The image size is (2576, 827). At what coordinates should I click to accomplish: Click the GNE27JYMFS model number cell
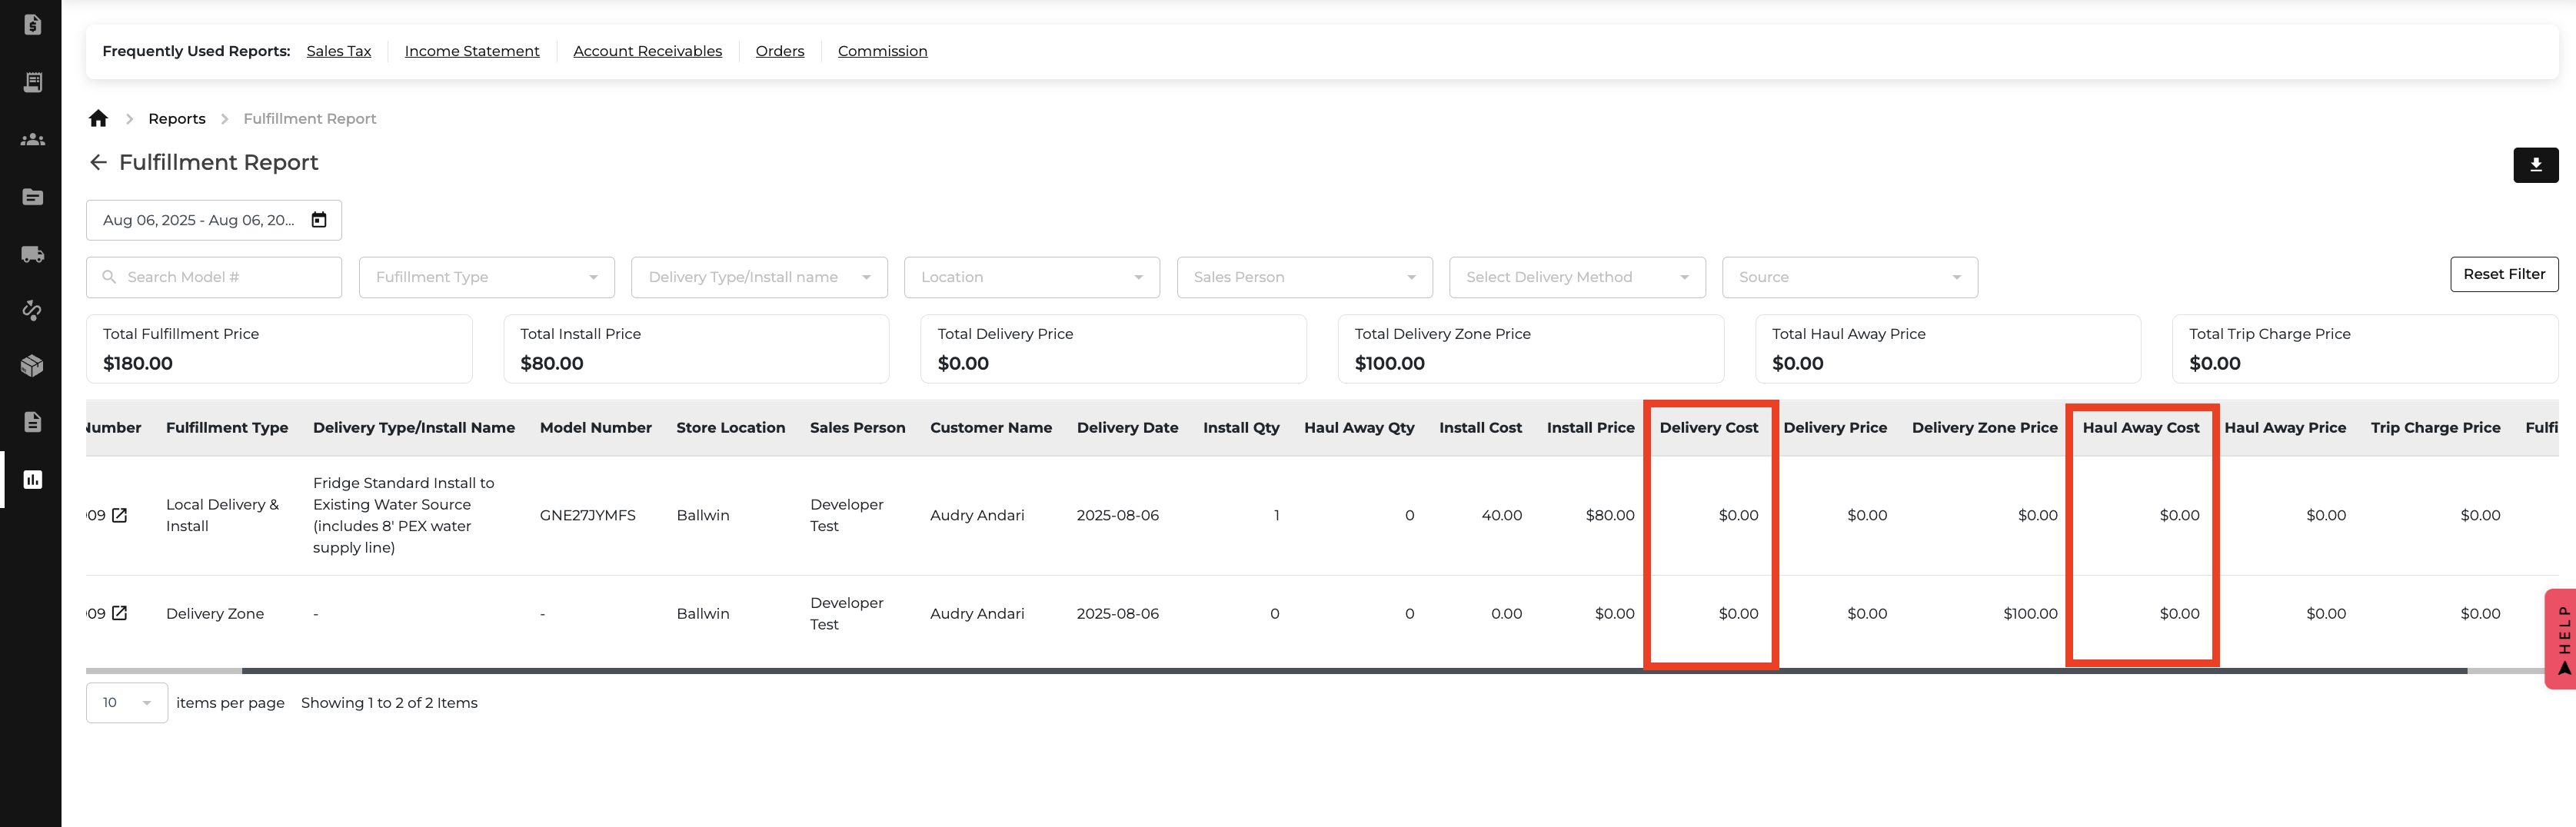coord(588,516)
